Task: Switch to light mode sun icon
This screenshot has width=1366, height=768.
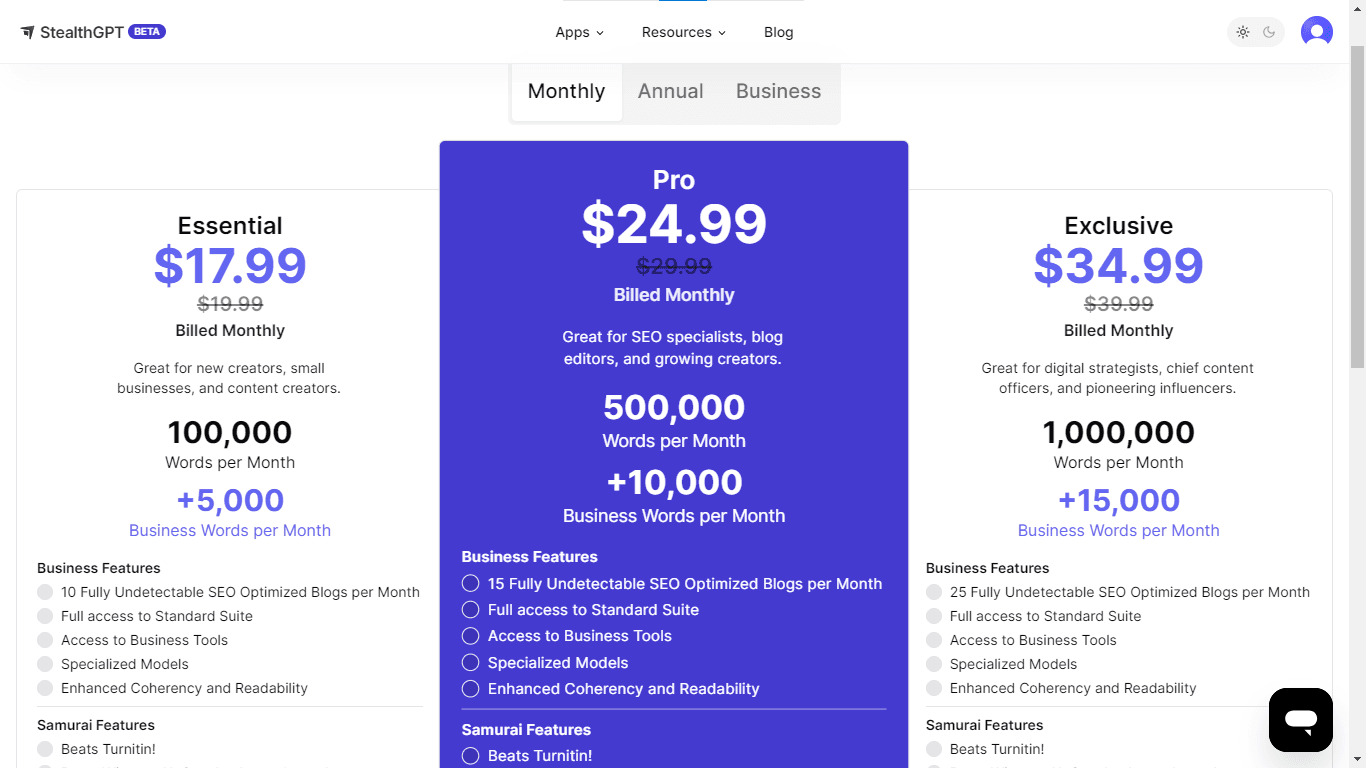Action: point(1243,32)
